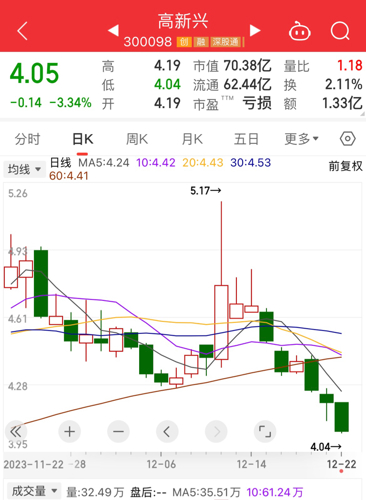Go to next stock with right triangle
Screen dimensions: 366x500
[x=255, y=30]
